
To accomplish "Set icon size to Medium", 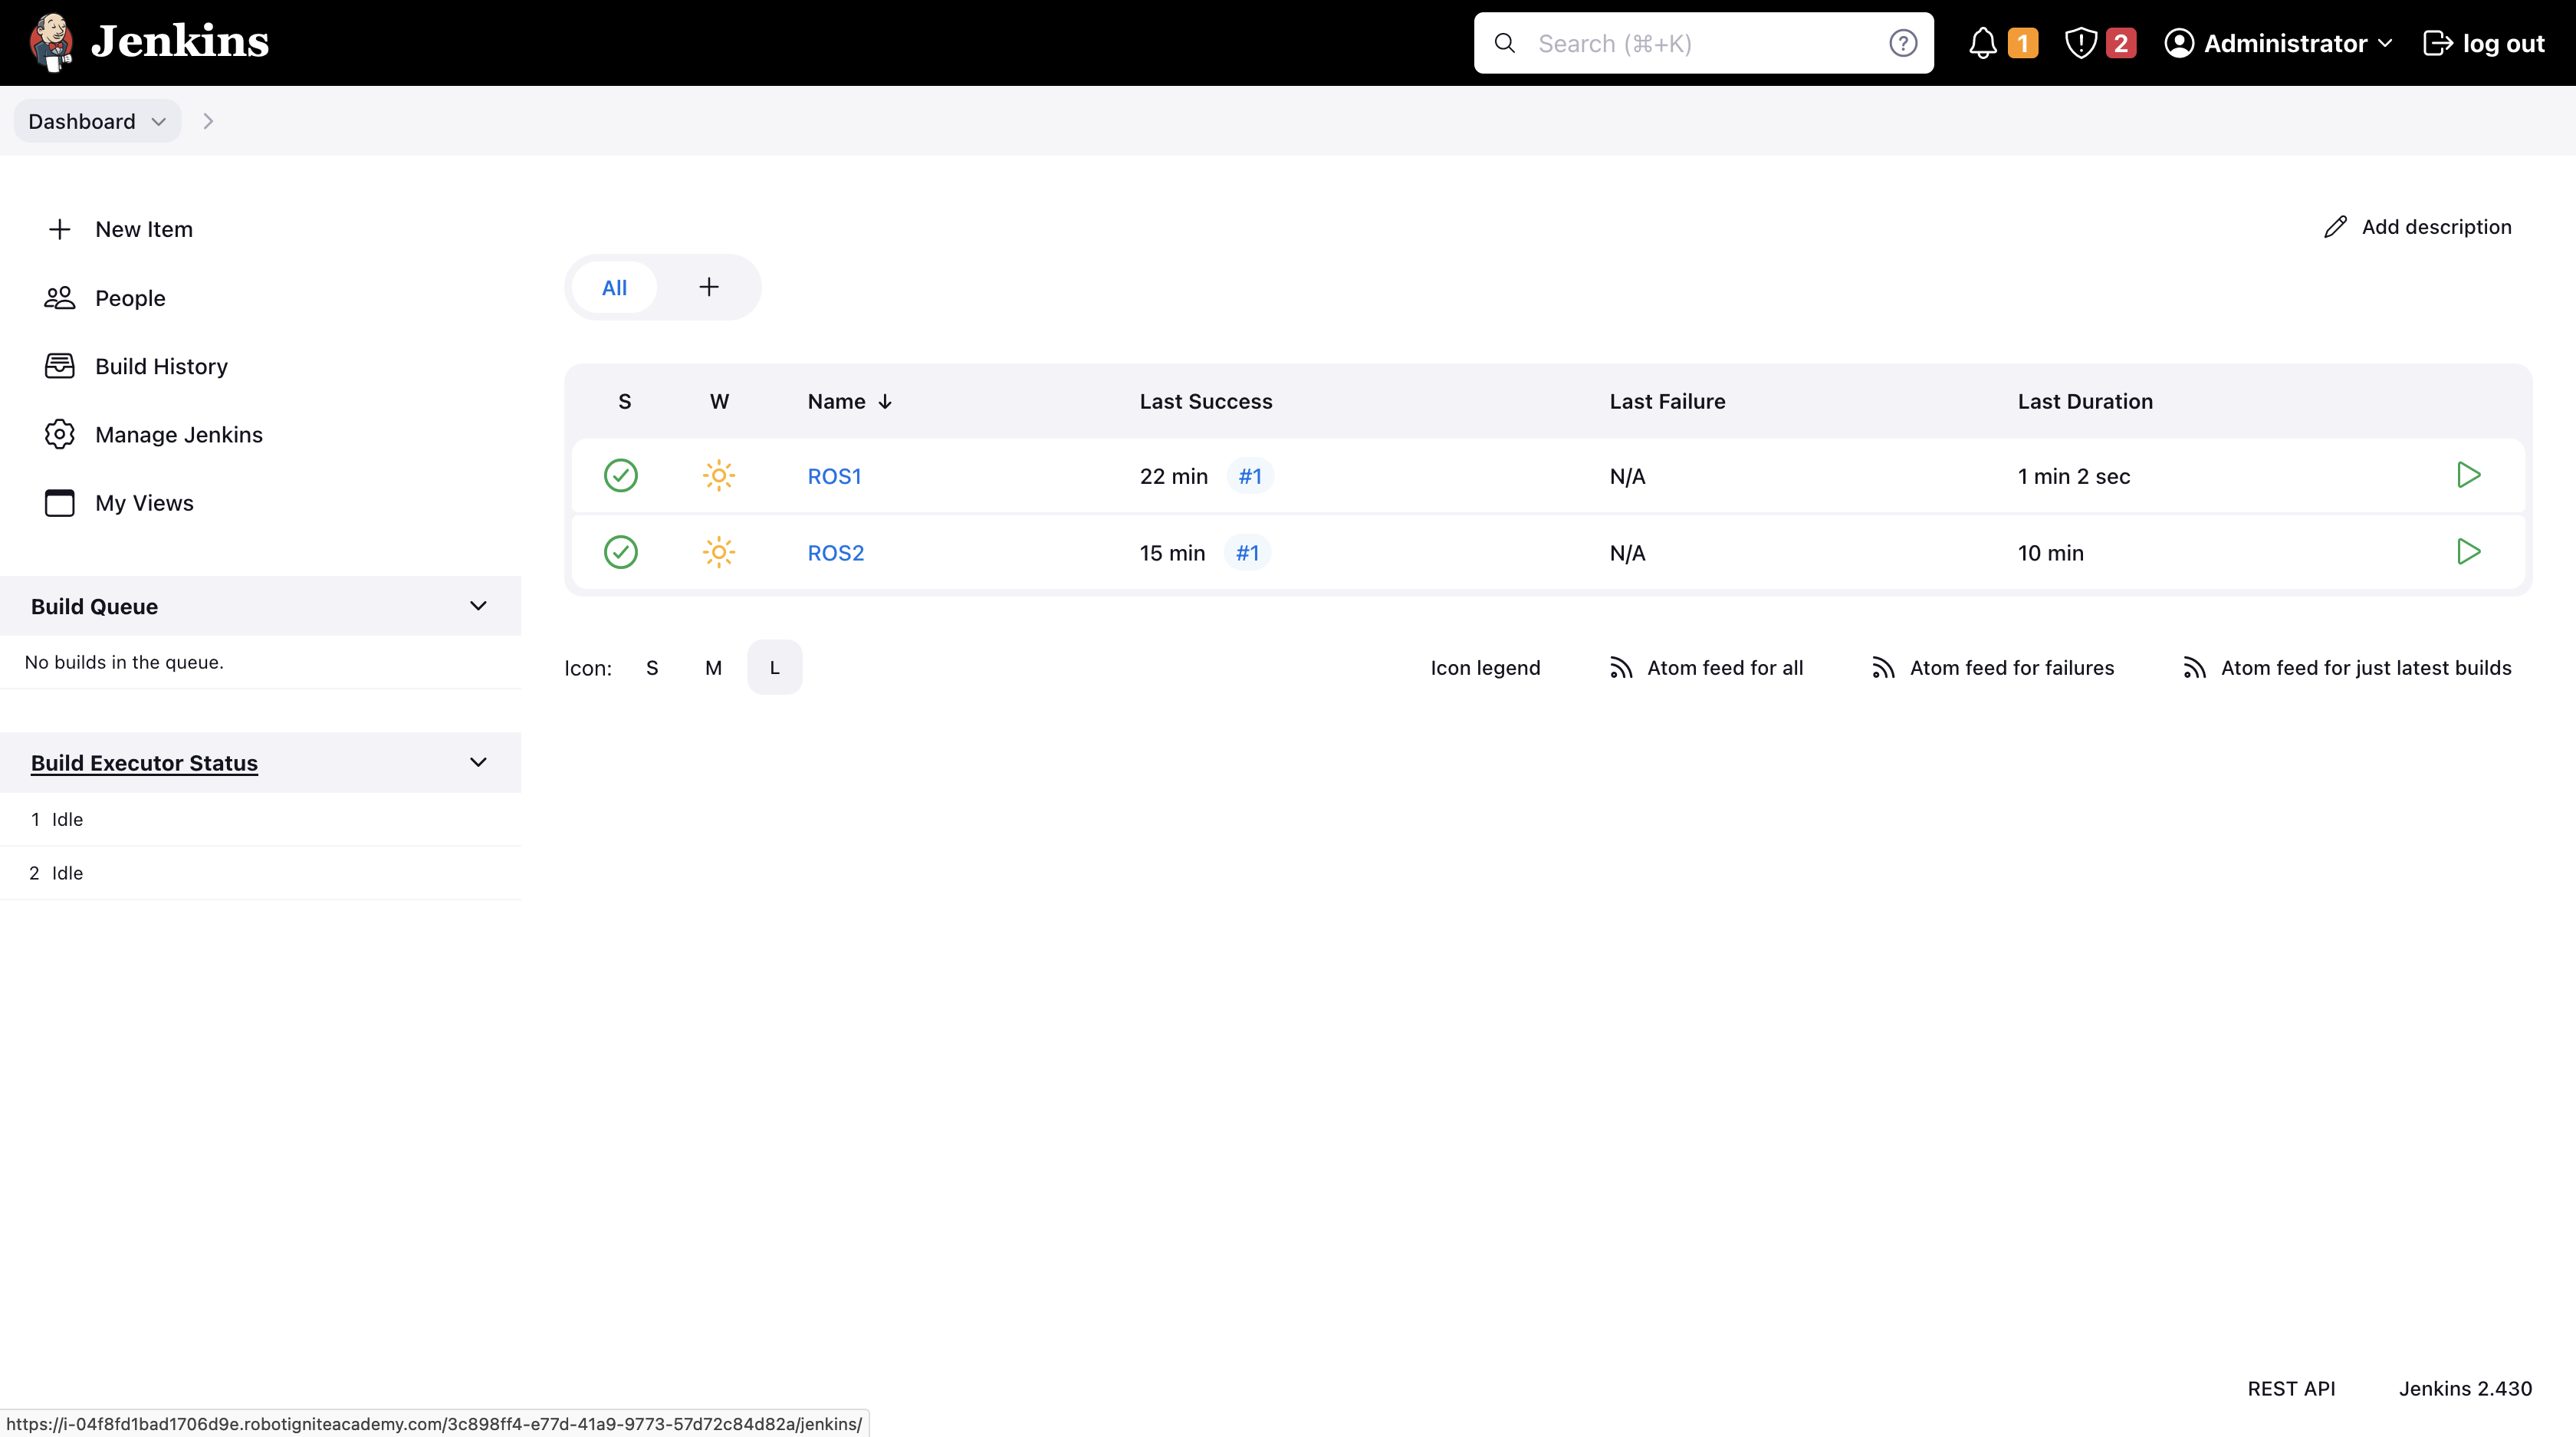I will click(x=713, y=668).
